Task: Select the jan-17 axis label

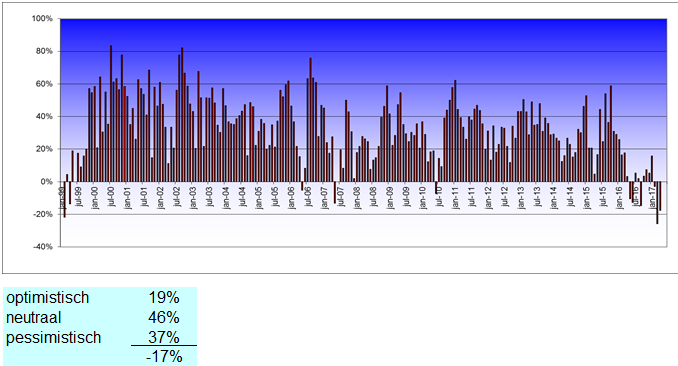Action: pyautogui.click(x=652, y=198)
